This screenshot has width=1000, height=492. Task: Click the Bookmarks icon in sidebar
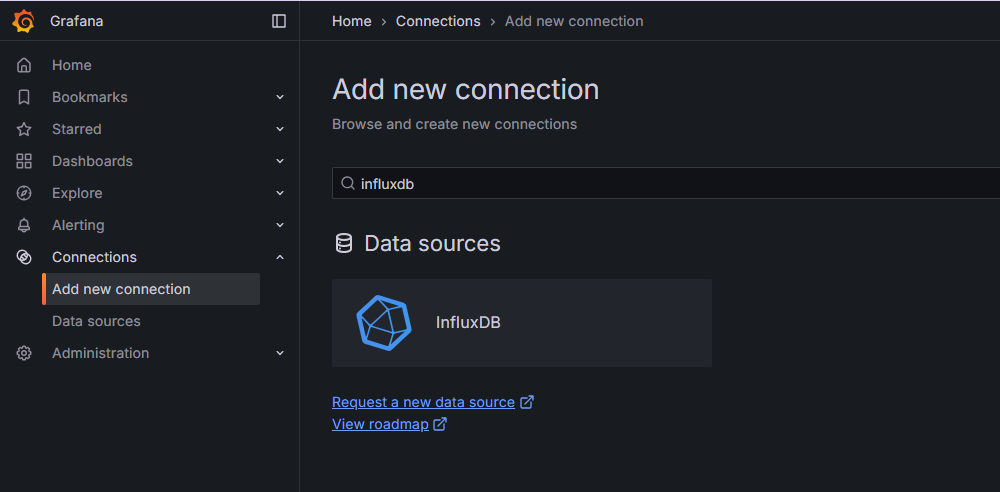coord(24,97)
